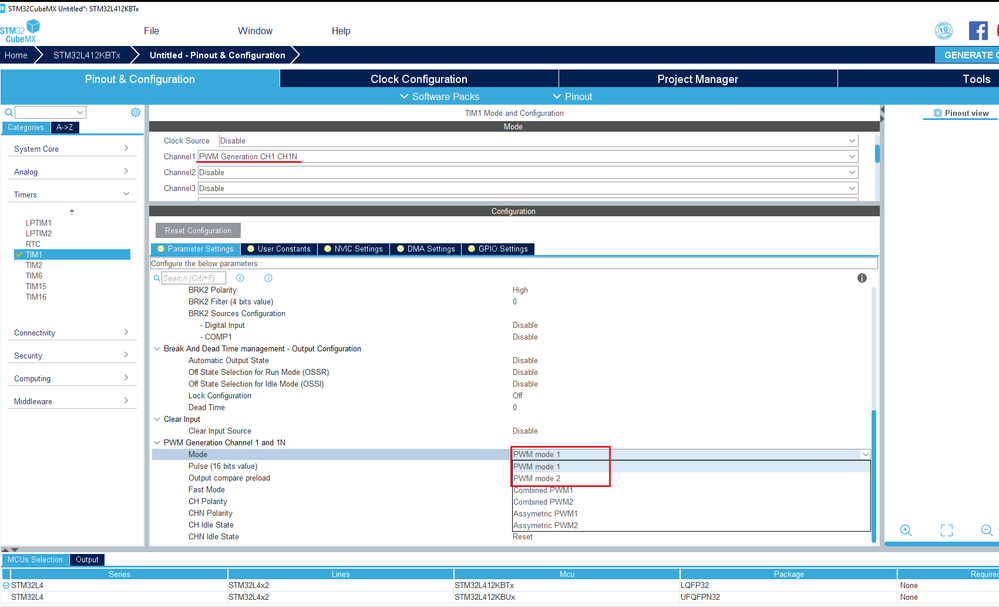Select the Categories tab
Screen dimensions: 999x607
tap(25, 127)
